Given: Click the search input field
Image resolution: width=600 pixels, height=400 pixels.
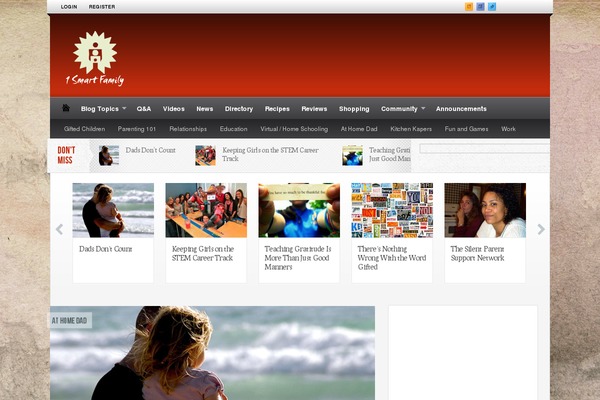Looking at the screenshot, I should point(484,149).
